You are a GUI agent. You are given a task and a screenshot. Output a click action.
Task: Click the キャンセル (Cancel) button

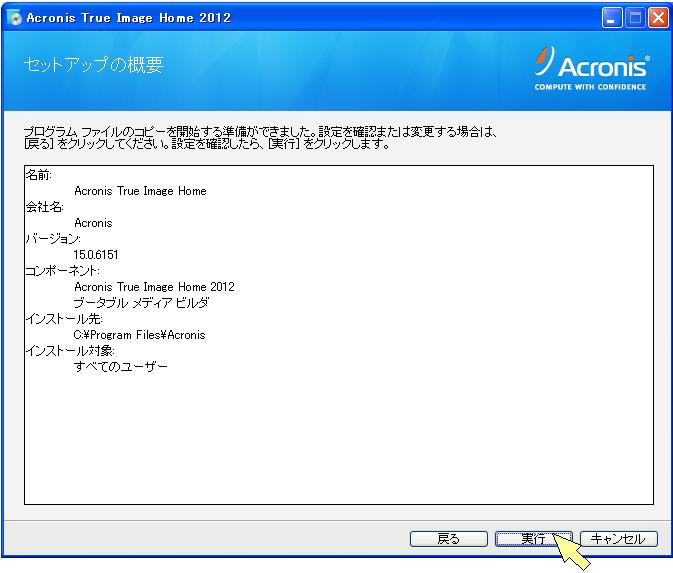[x=618, y=538]
